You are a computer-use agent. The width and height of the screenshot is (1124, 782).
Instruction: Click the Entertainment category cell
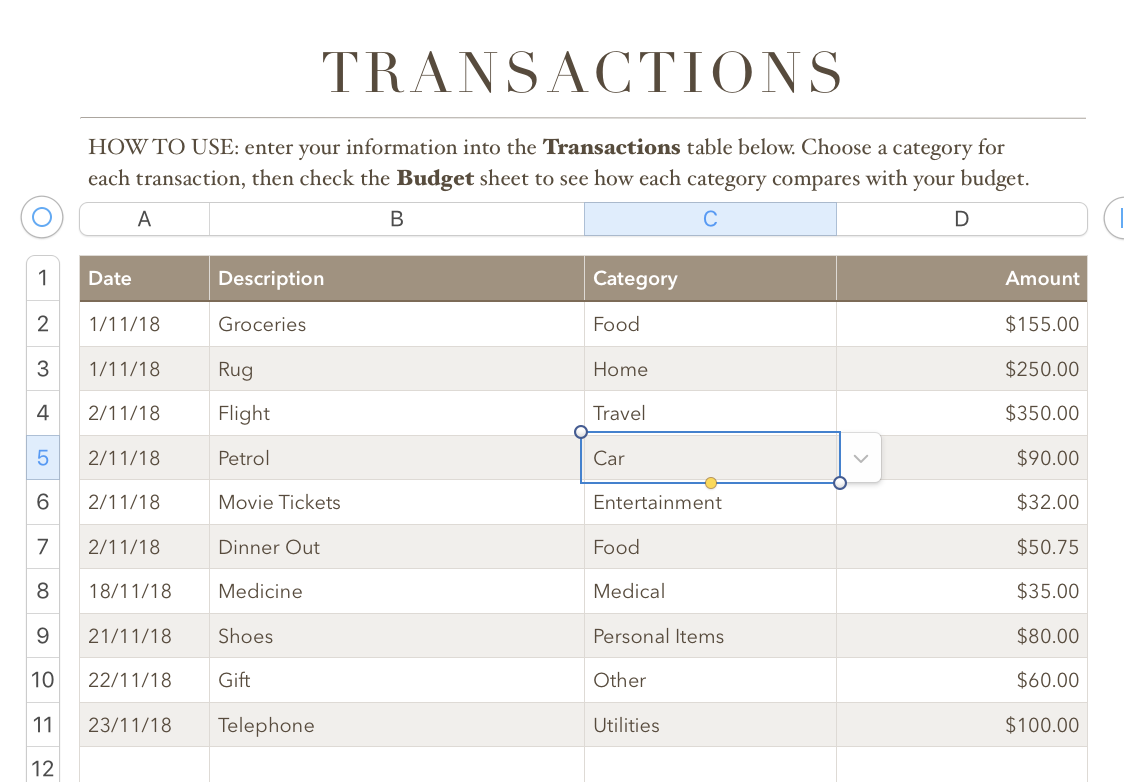click(657, 502)
